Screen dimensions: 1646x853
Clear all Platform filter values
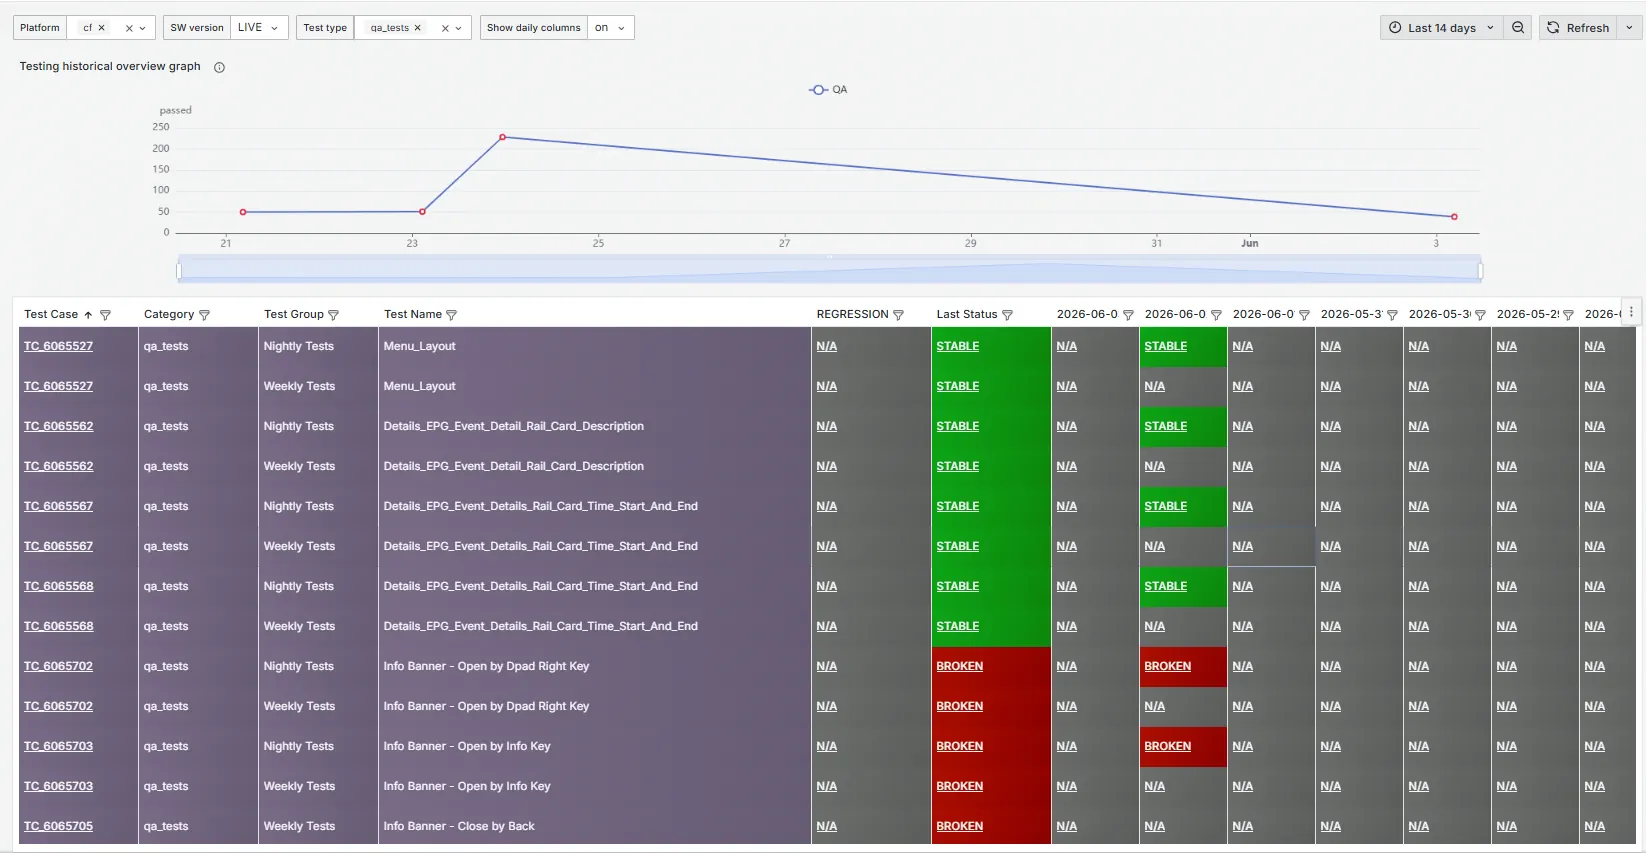[x=129, y=28]
